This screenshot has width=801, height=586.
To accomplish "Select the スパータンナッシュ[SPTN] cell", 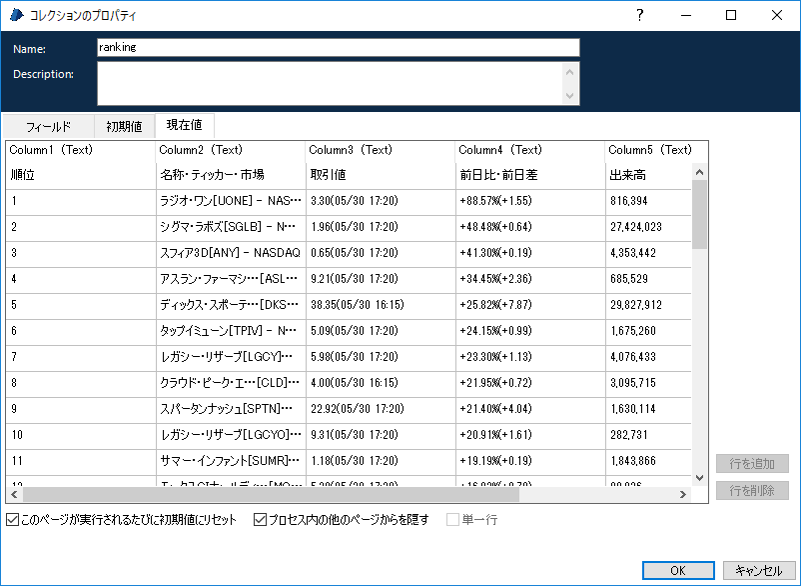I will click(x=231, y=410).
